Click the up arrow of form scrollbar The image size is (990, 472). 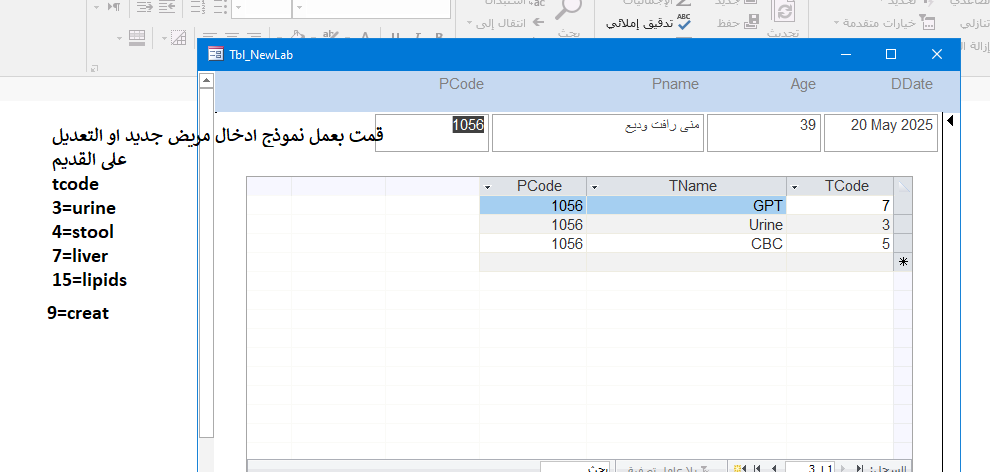[206, 80]
